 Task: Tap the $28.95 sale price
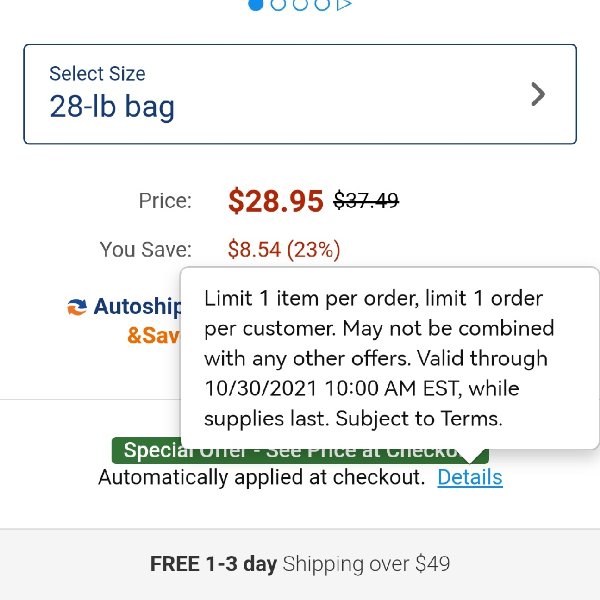(276, 201)
